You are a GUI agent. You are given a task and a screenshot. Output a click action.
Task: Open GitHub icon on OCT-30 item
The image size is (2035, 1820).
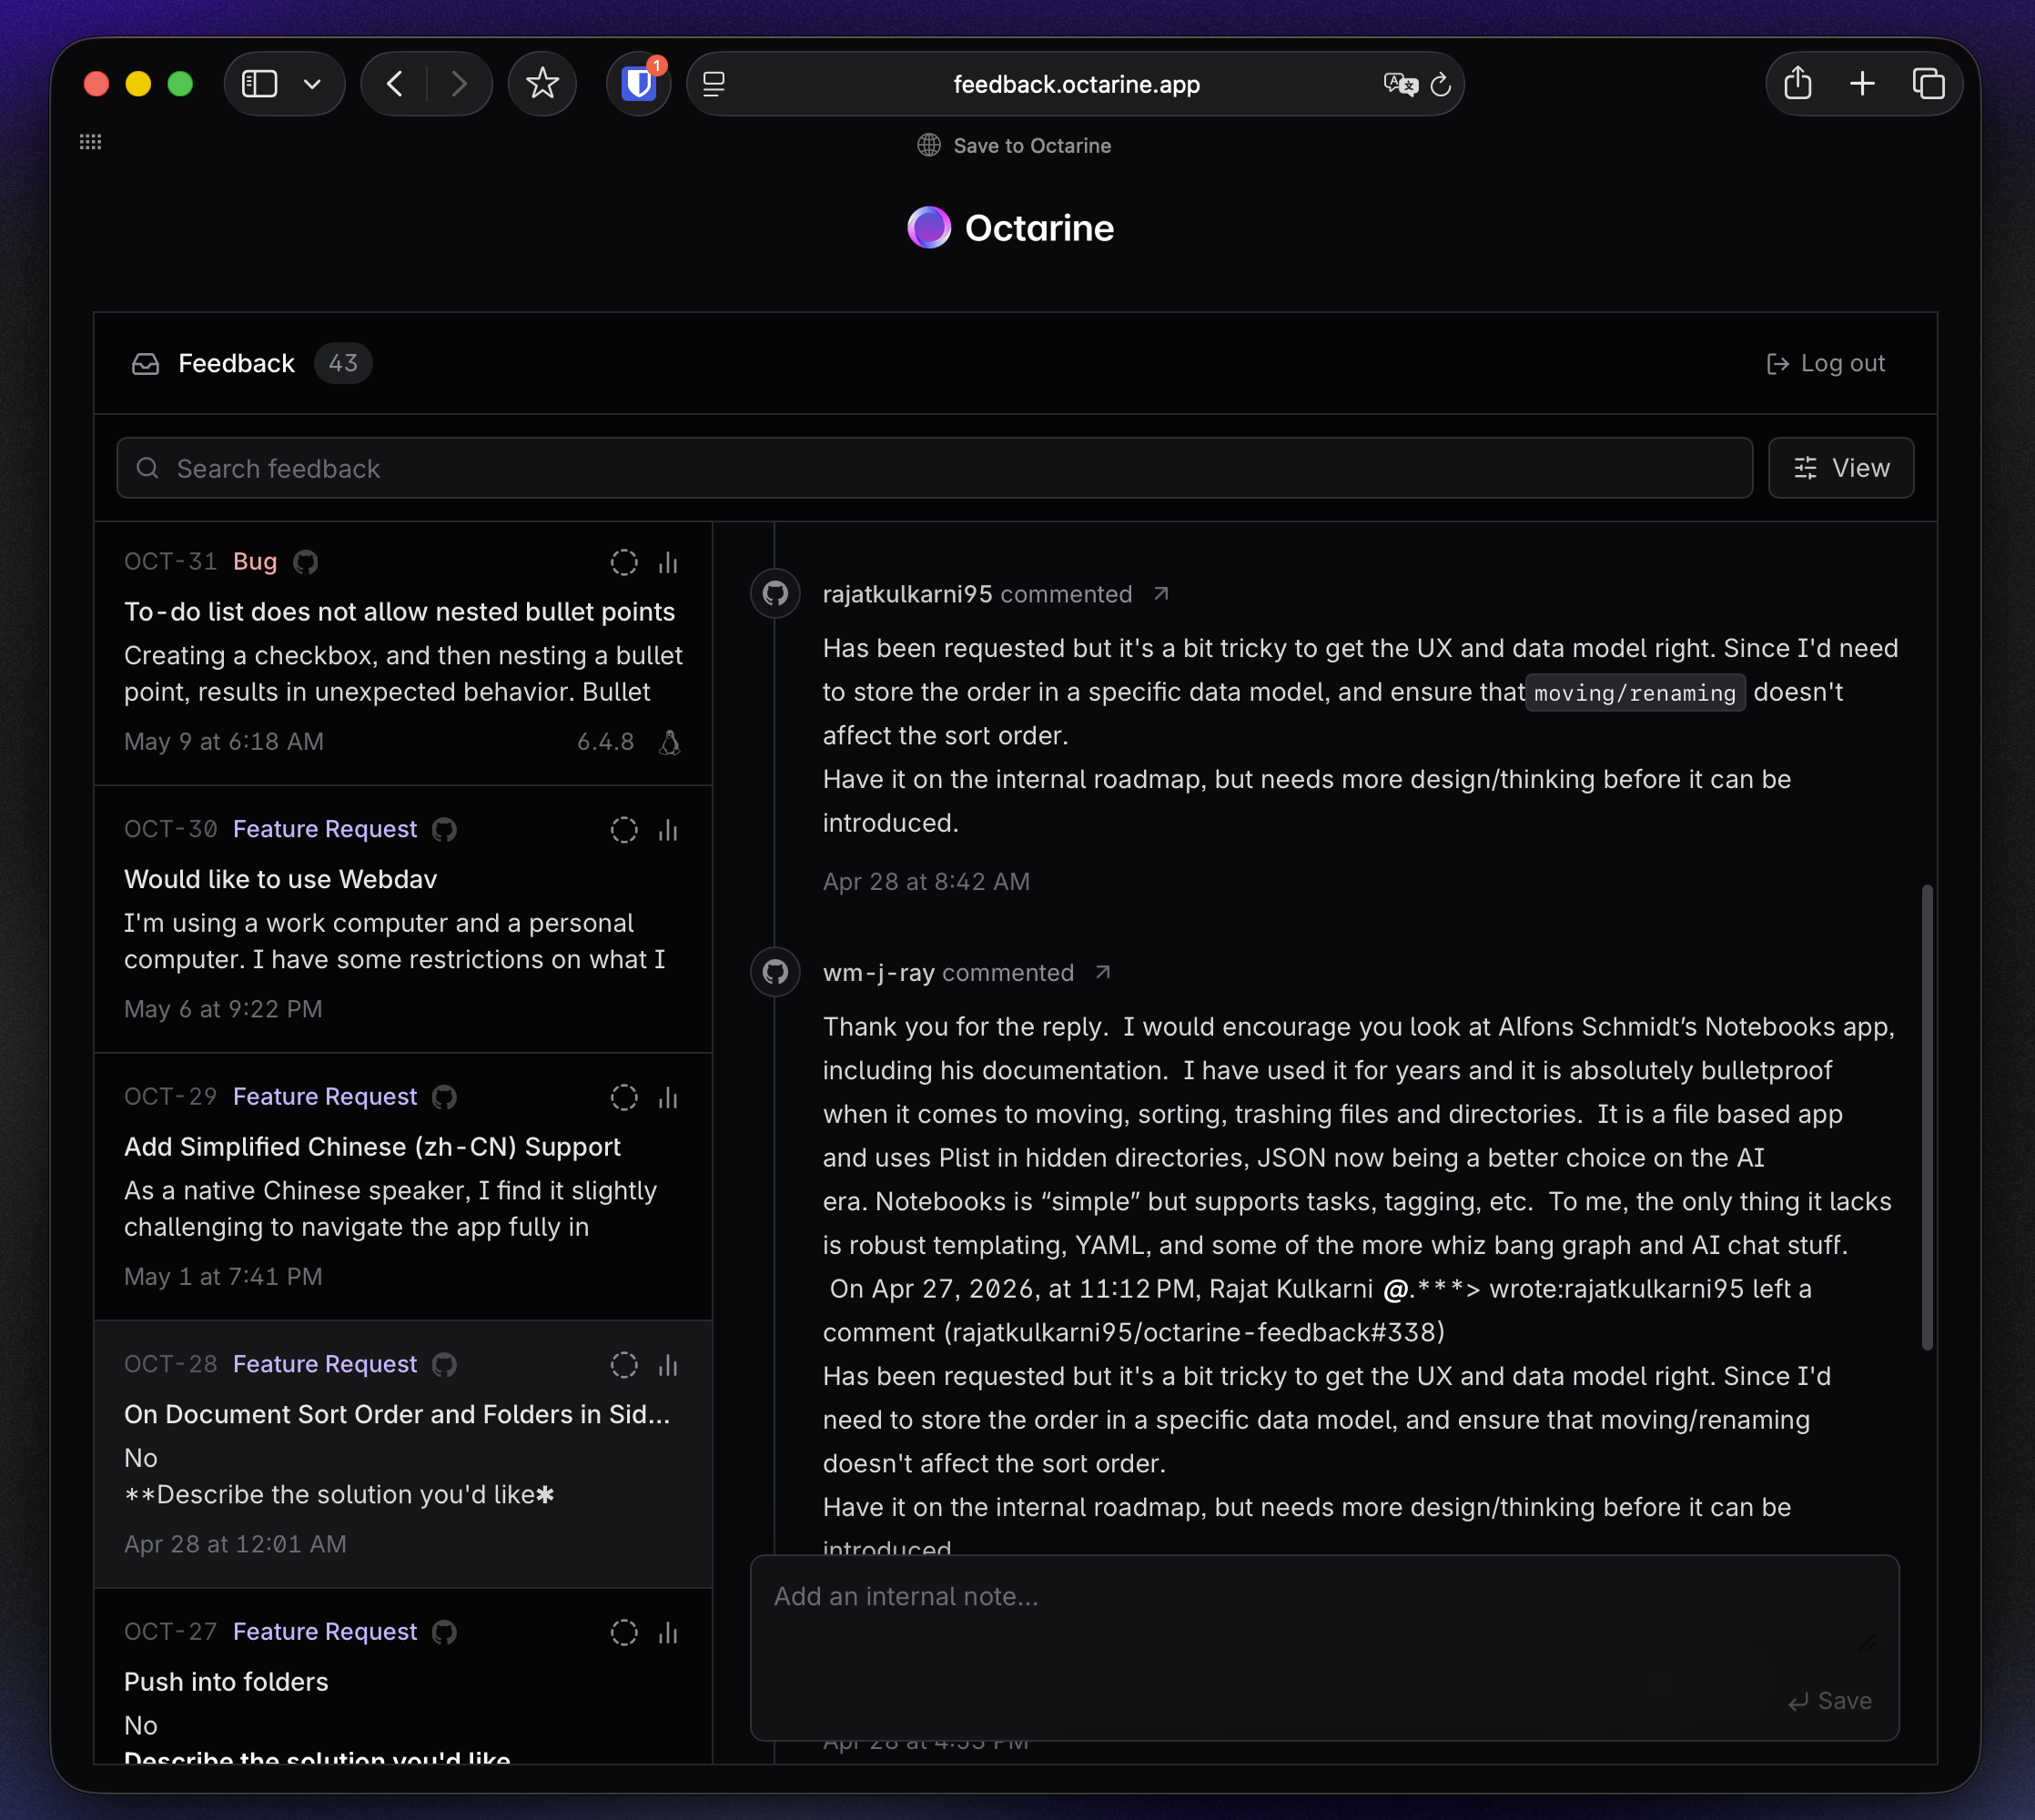click(445, 830)
